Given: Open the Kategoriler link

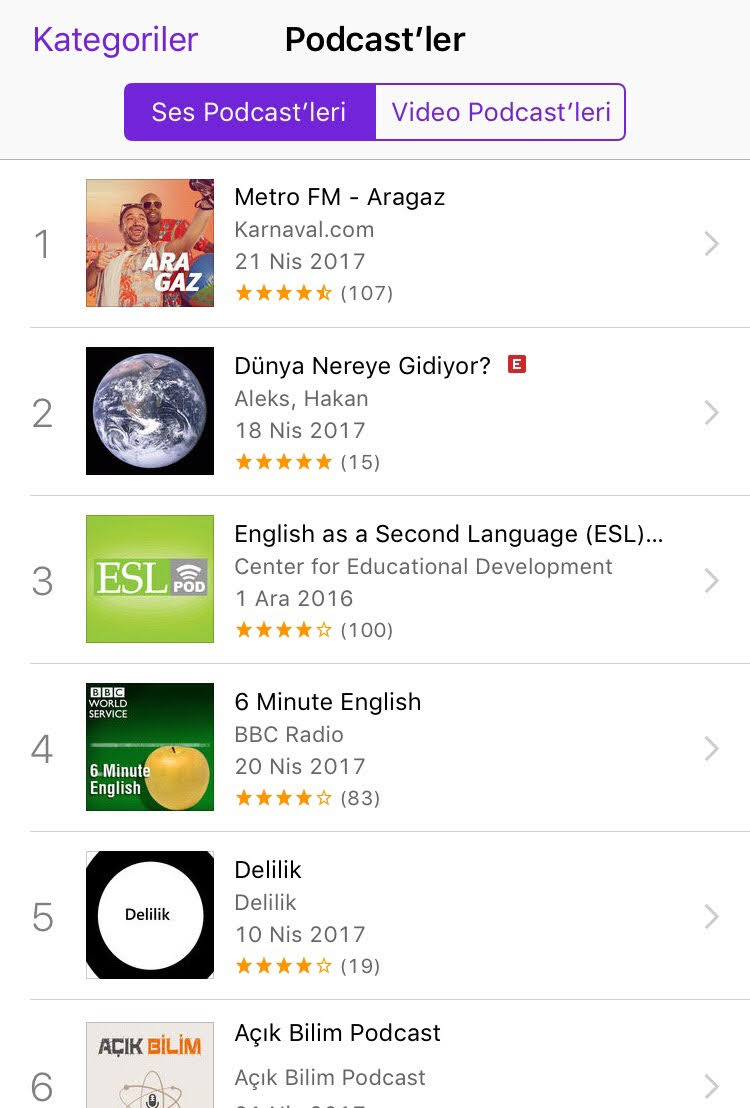Looking at the screenshot, I should [x=115, y=40].
